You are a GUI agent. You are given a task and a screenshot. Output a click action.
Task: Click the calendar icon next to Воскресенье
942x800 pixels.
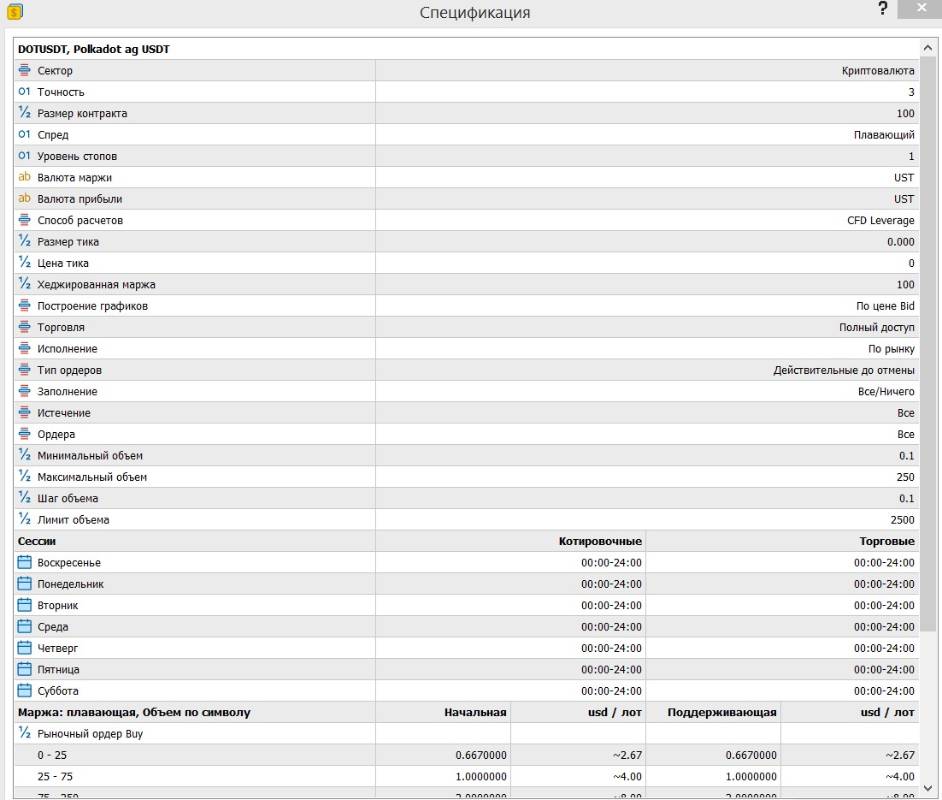(x=25, y=563)
